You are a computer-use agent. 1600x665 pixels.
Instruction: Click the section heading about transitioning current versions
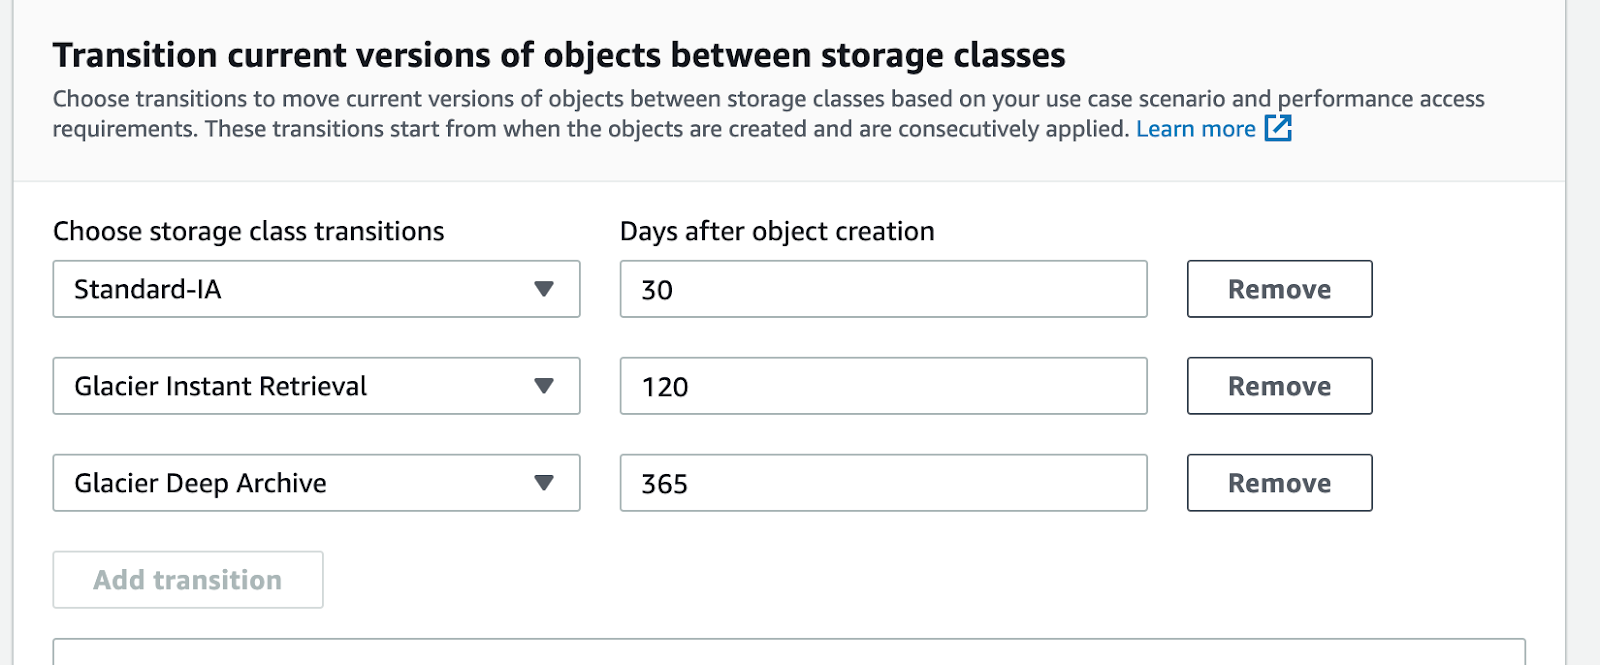(560, 55)
